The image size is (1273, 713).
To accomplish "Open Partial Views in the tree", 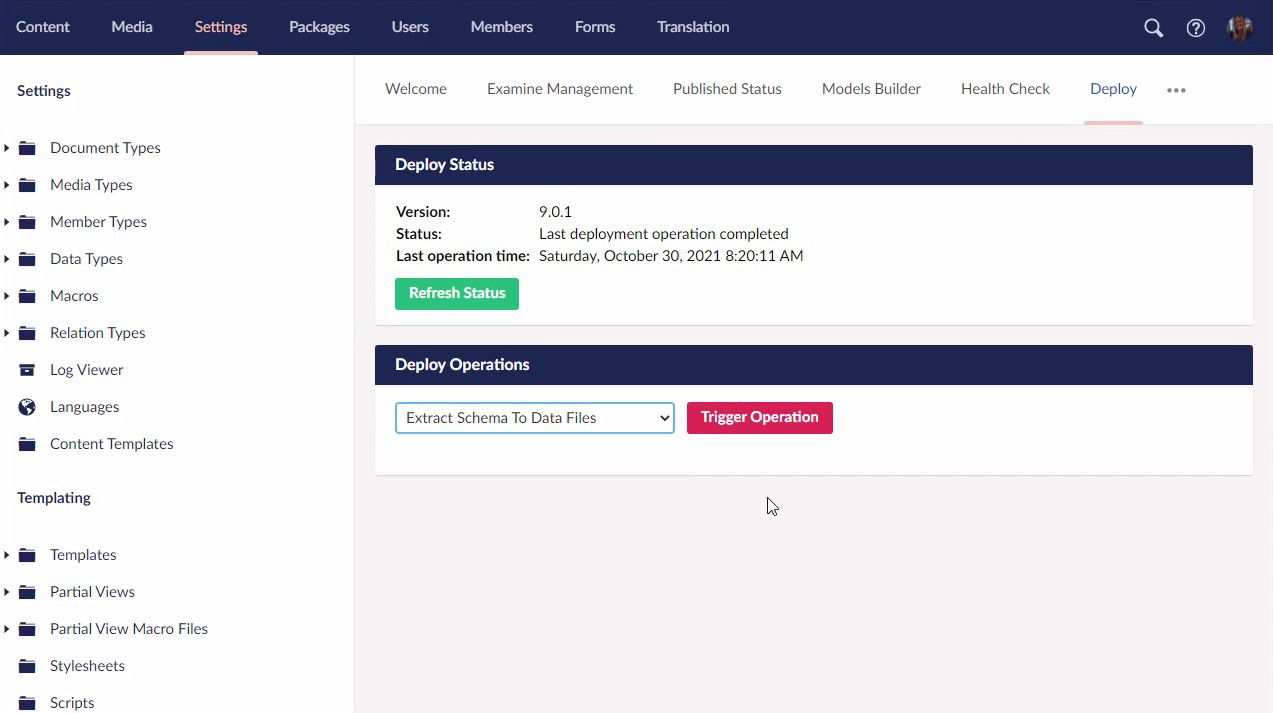I will [x=92, y=592].
